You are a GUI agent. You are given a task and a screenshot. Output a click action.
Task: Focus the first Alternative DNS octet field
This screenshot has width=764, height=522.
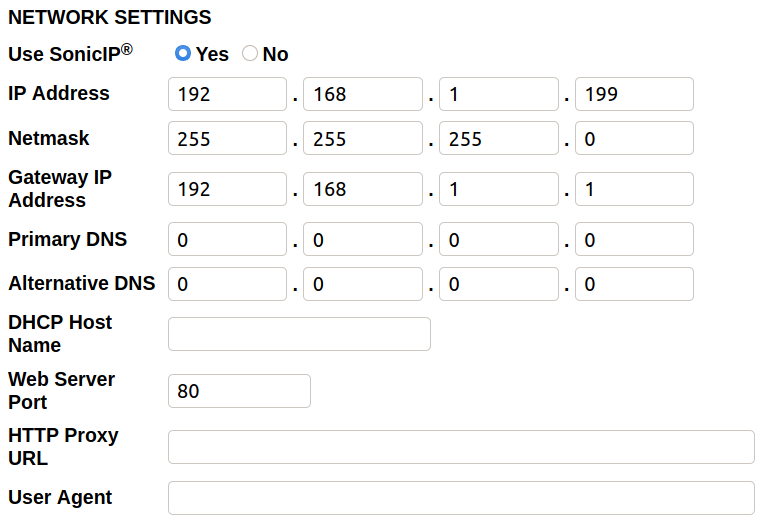tap(227, 284)
